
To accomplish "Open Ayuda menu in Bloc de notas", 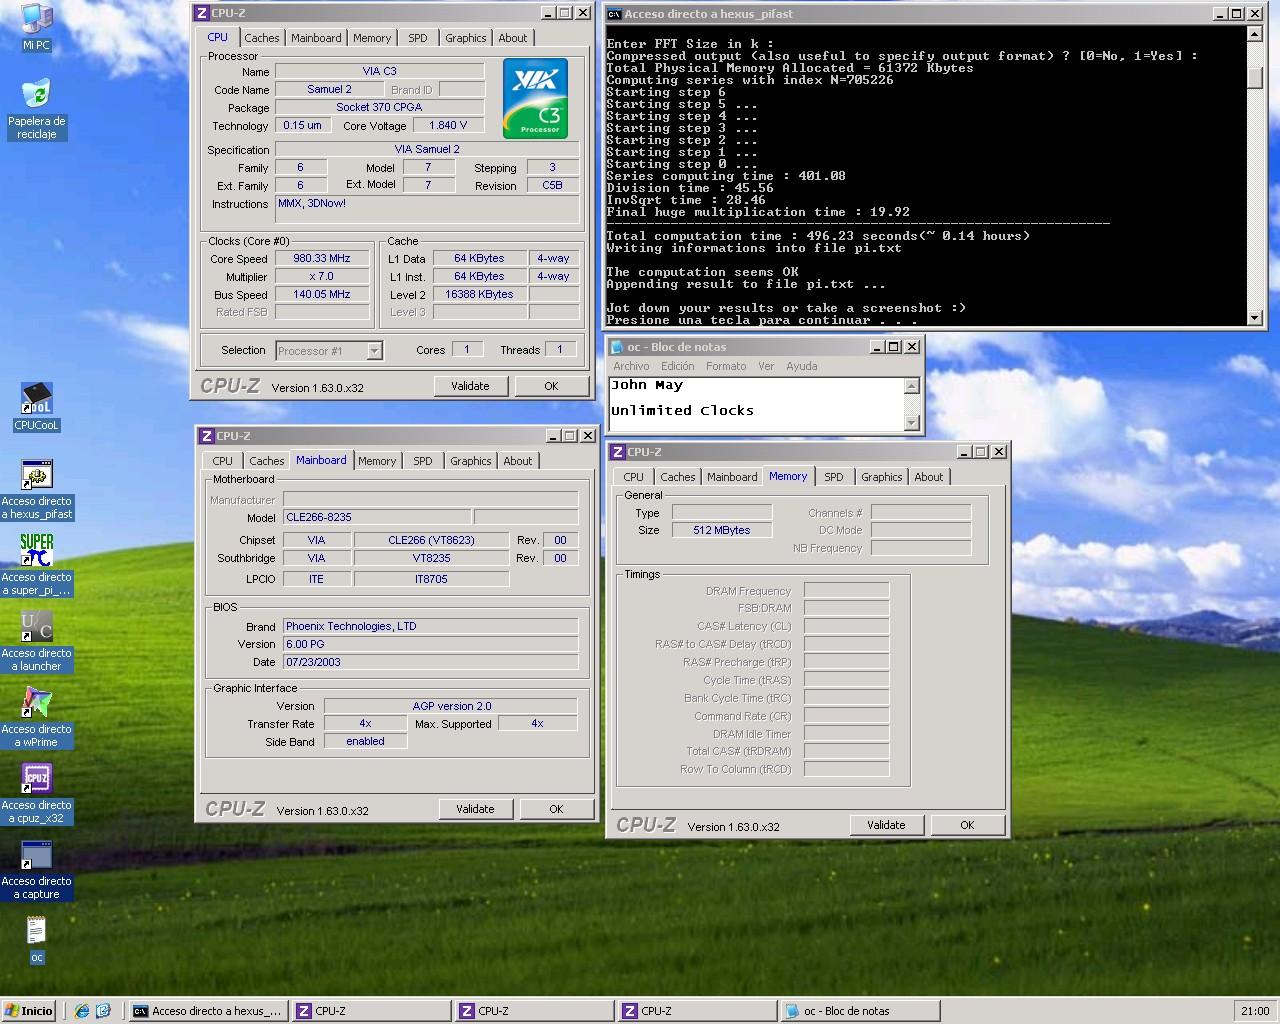I will pyautogui.click(x=802, y=366).
